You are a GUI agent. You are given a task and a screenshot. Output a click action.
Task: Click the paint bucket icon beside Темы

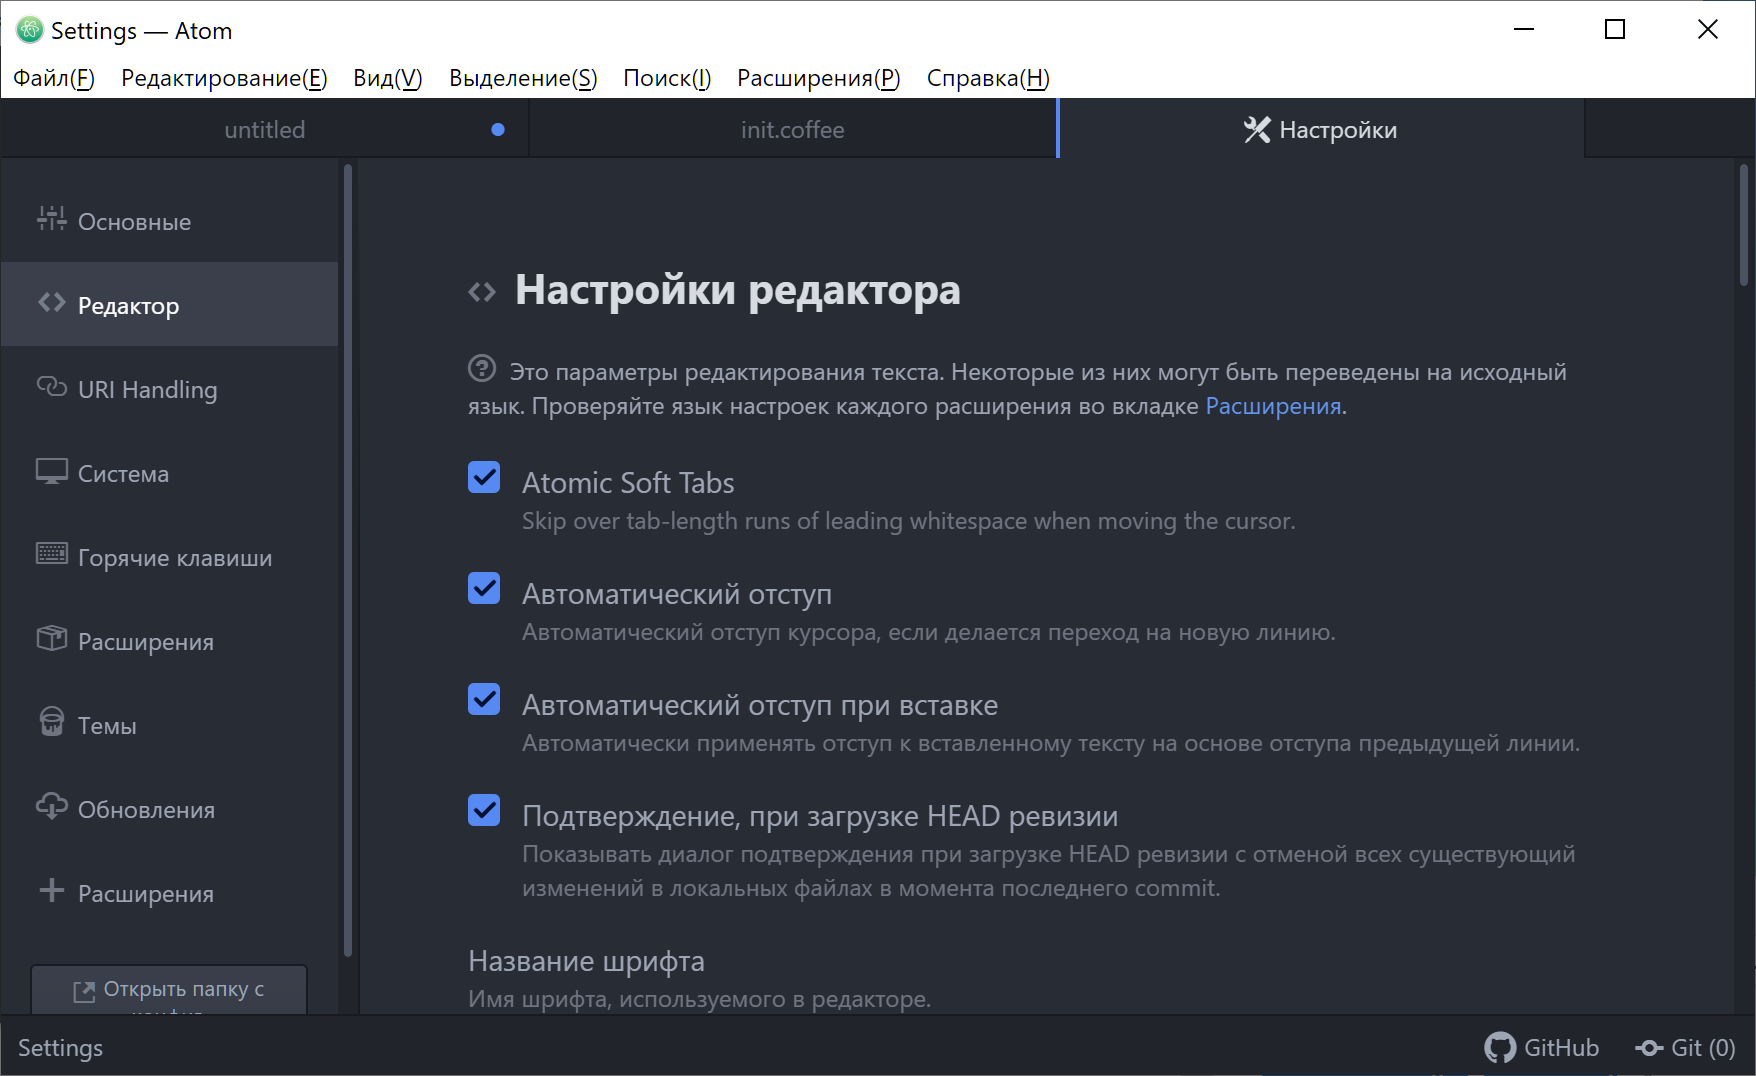pos(52,722)
